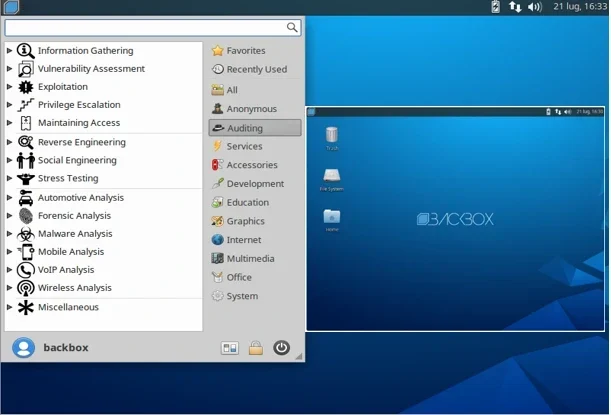Click the Recently Used clock icon

pyautogui.click(x=217, y=69)
